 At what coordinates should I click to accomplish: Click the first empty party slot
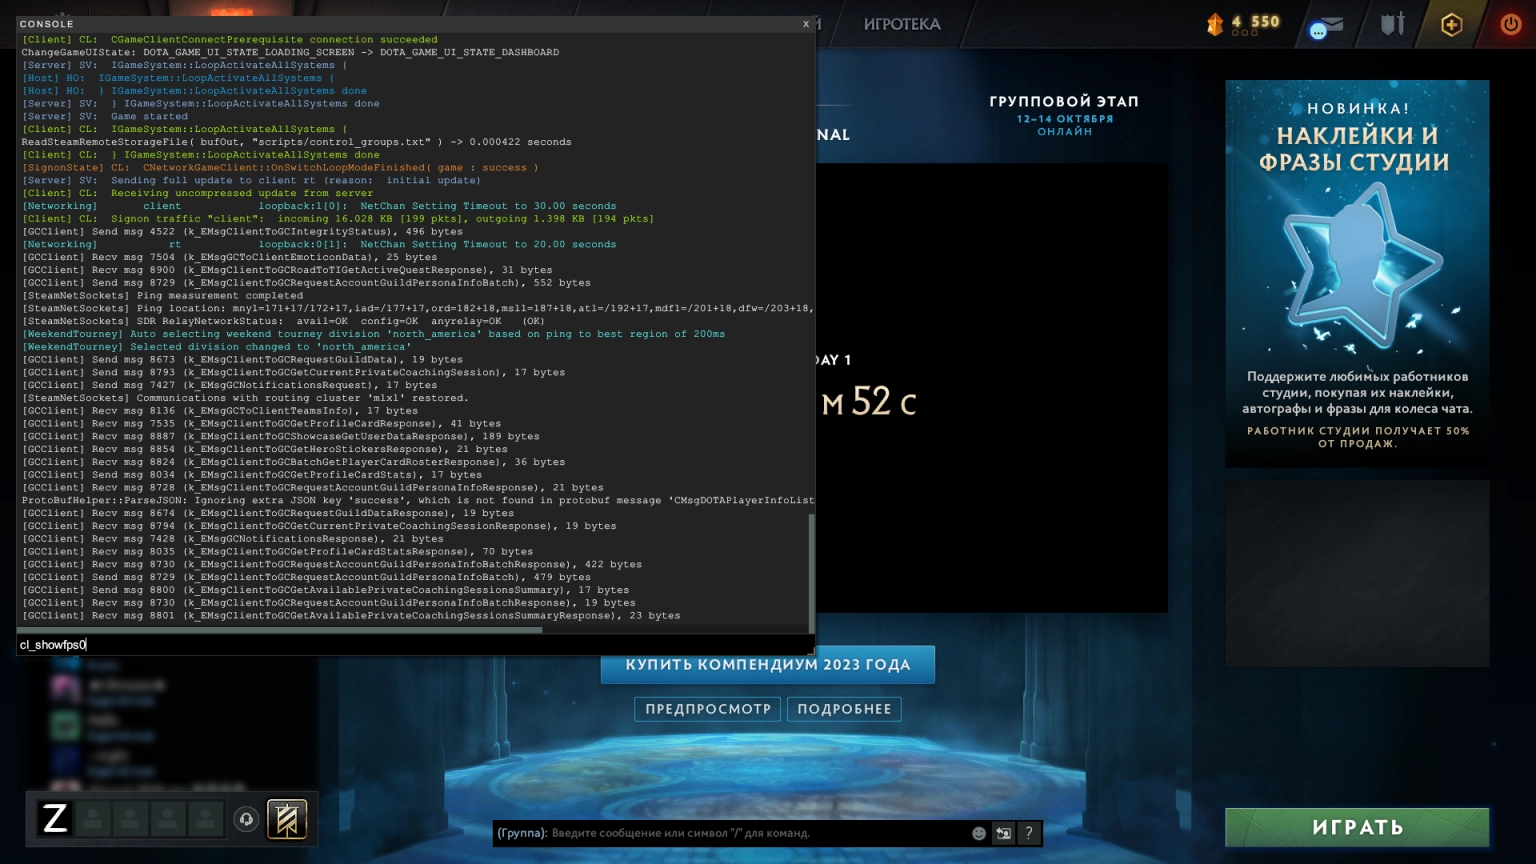(x=93, y=819)
